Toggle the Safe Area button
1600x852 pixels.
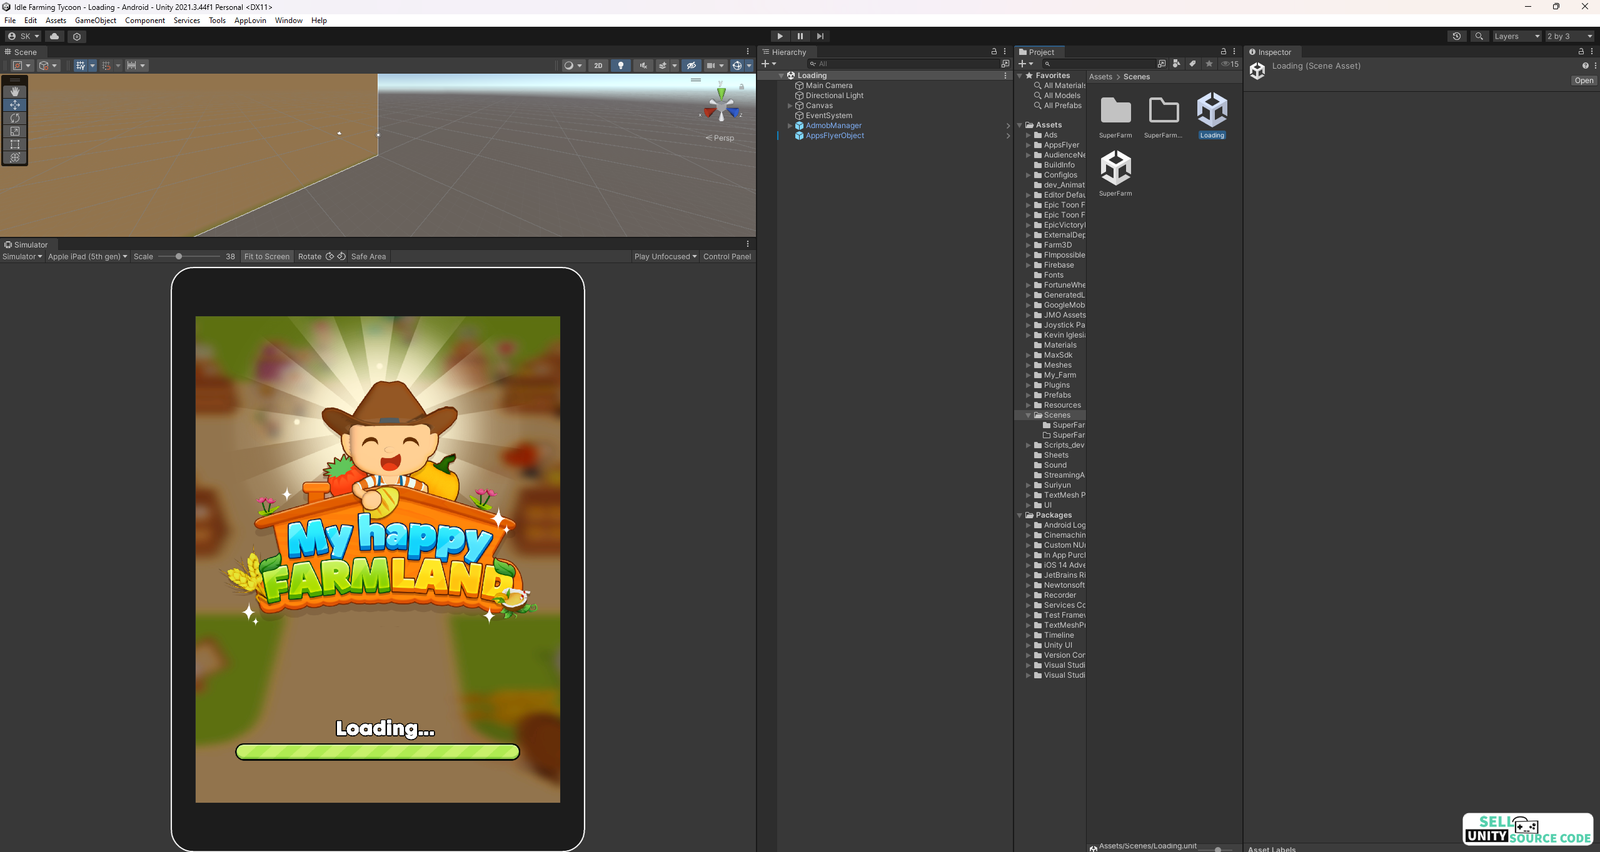pos(368,256)
